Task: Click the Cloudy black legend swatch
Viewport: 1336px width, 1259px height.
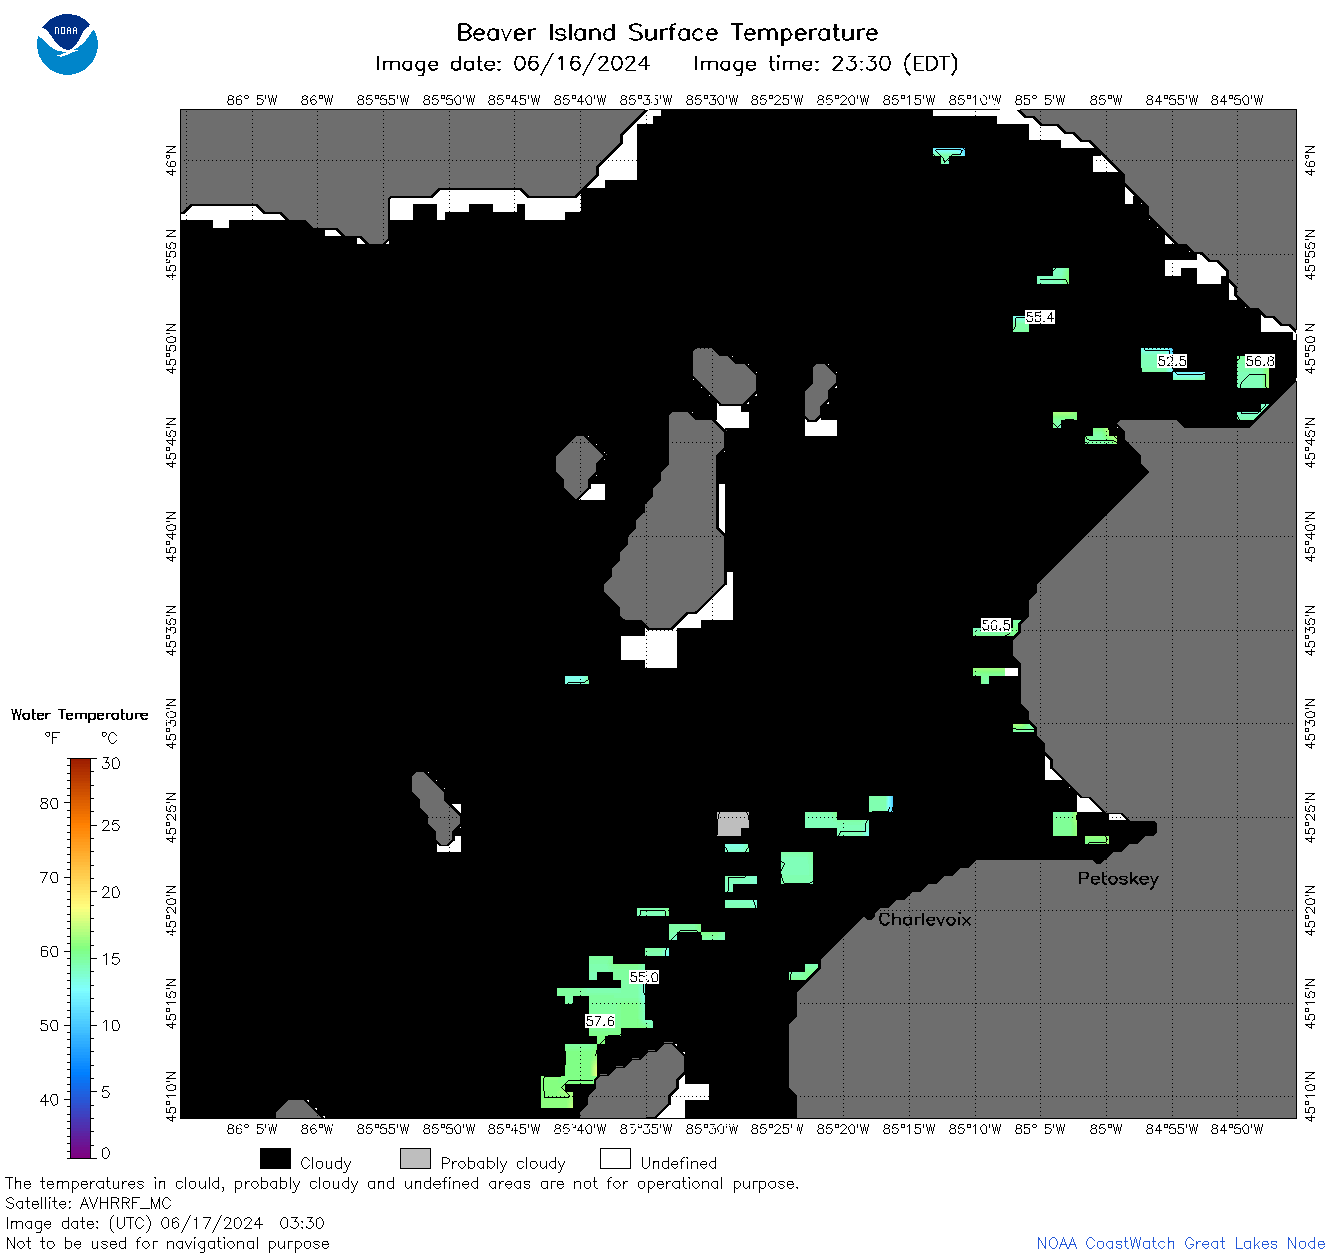Action: (x=275, y=1158)
